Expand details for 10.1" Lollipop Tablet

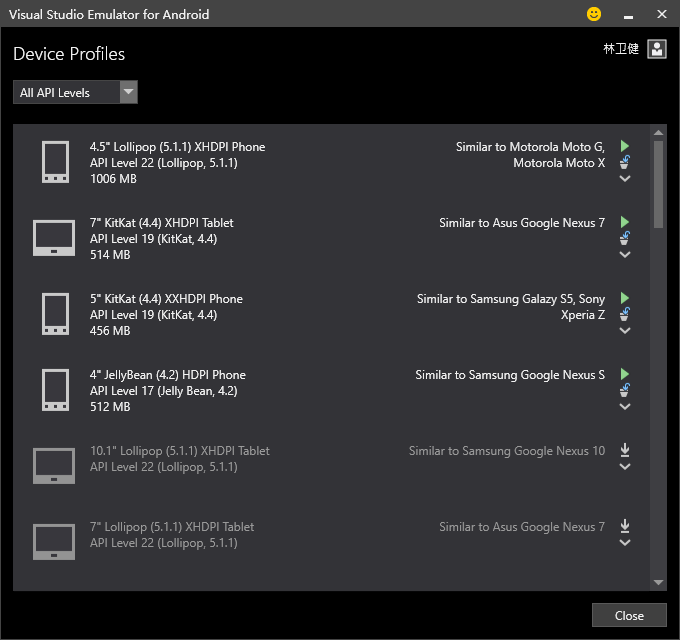[624, 467]
